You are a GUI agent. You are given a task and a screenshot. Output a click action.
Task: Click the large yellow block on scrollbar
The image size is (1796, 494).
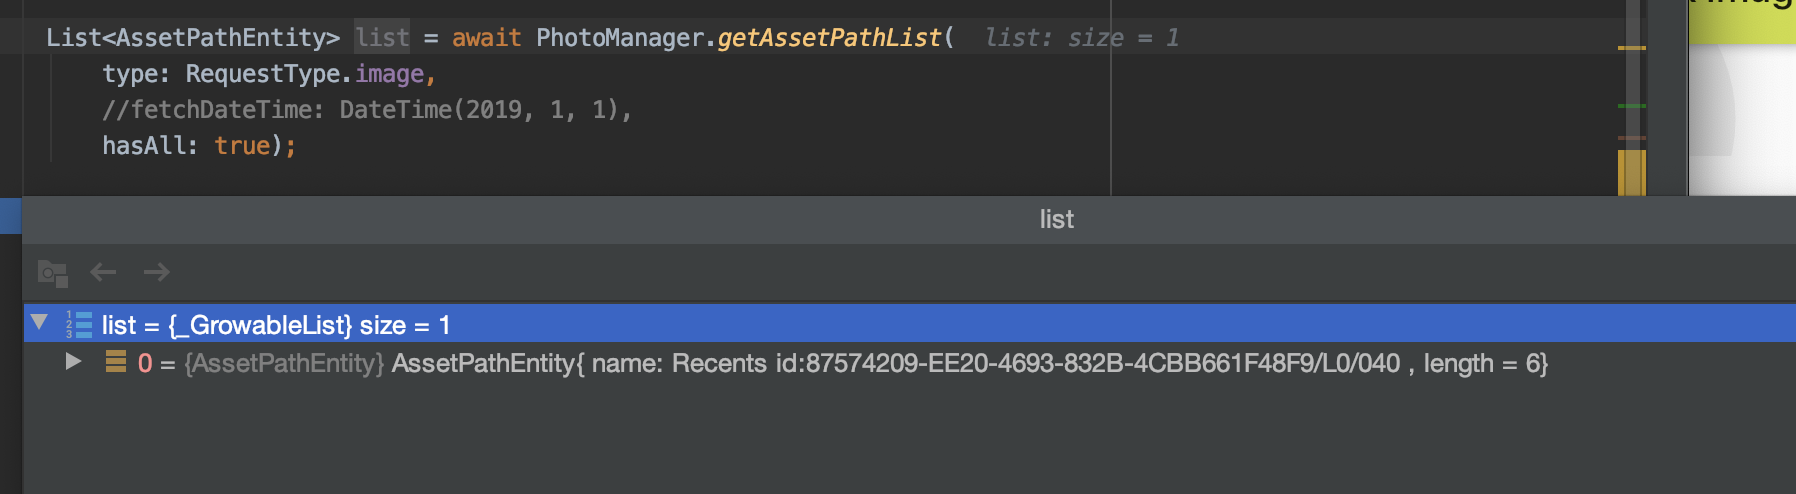click(x=1631, y=172)
